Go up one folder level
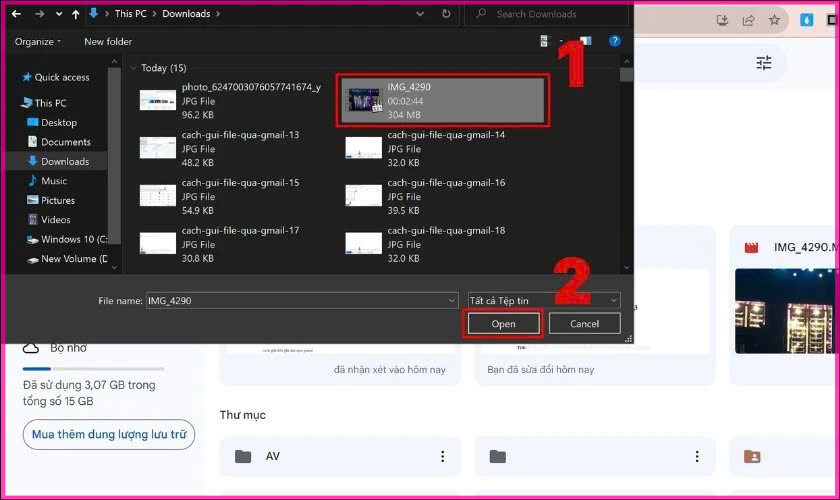This screenshot has width=840, height=500. coord(76,14)
